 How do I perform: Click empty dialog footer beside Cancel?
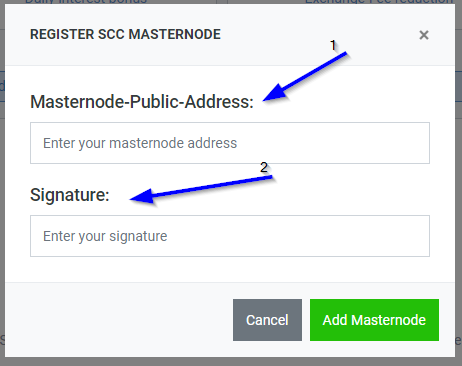click(117, 320)
